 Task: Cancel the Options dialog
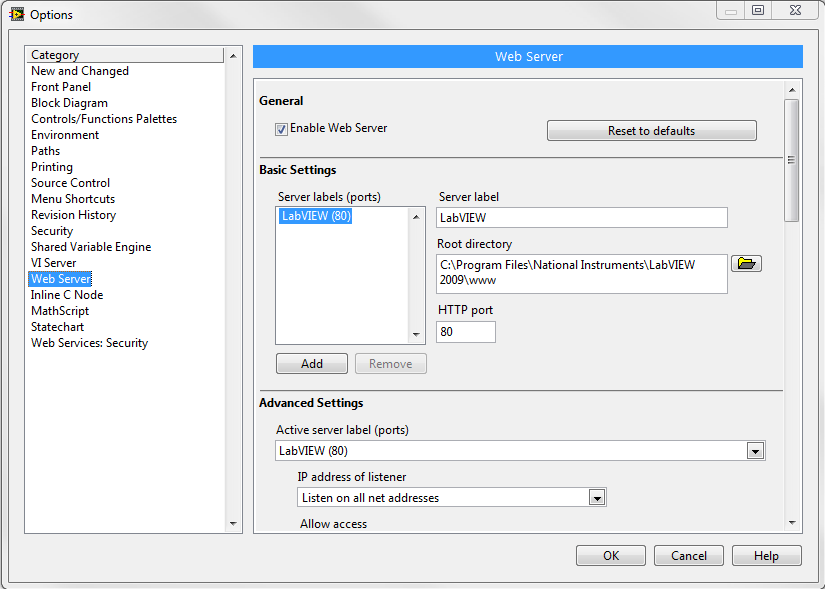coord(689,556)
